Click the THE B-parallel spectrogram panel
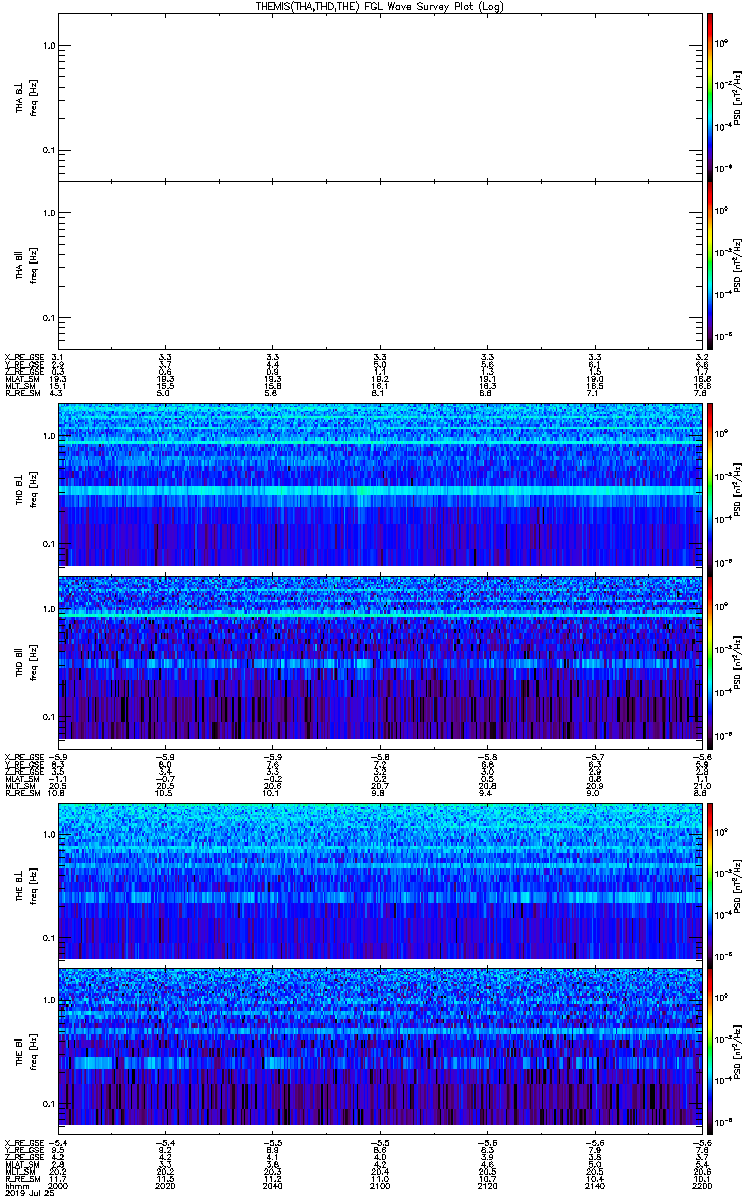 (x=379, y=1049)
